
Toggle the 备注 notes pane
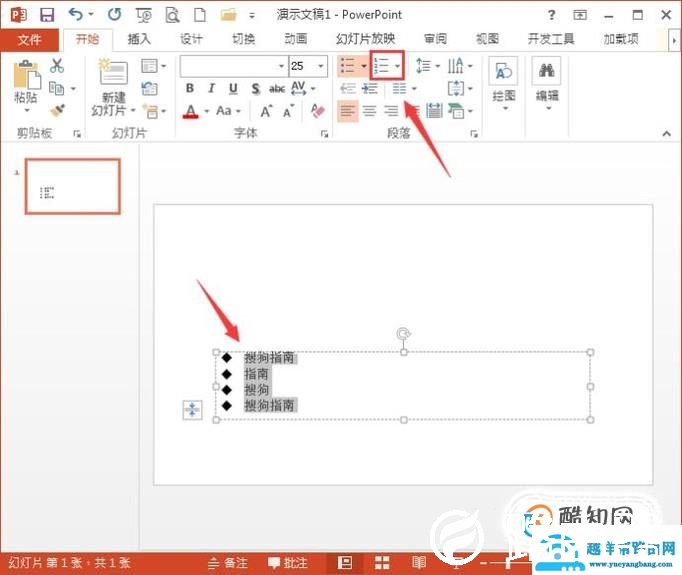[227, 563]
